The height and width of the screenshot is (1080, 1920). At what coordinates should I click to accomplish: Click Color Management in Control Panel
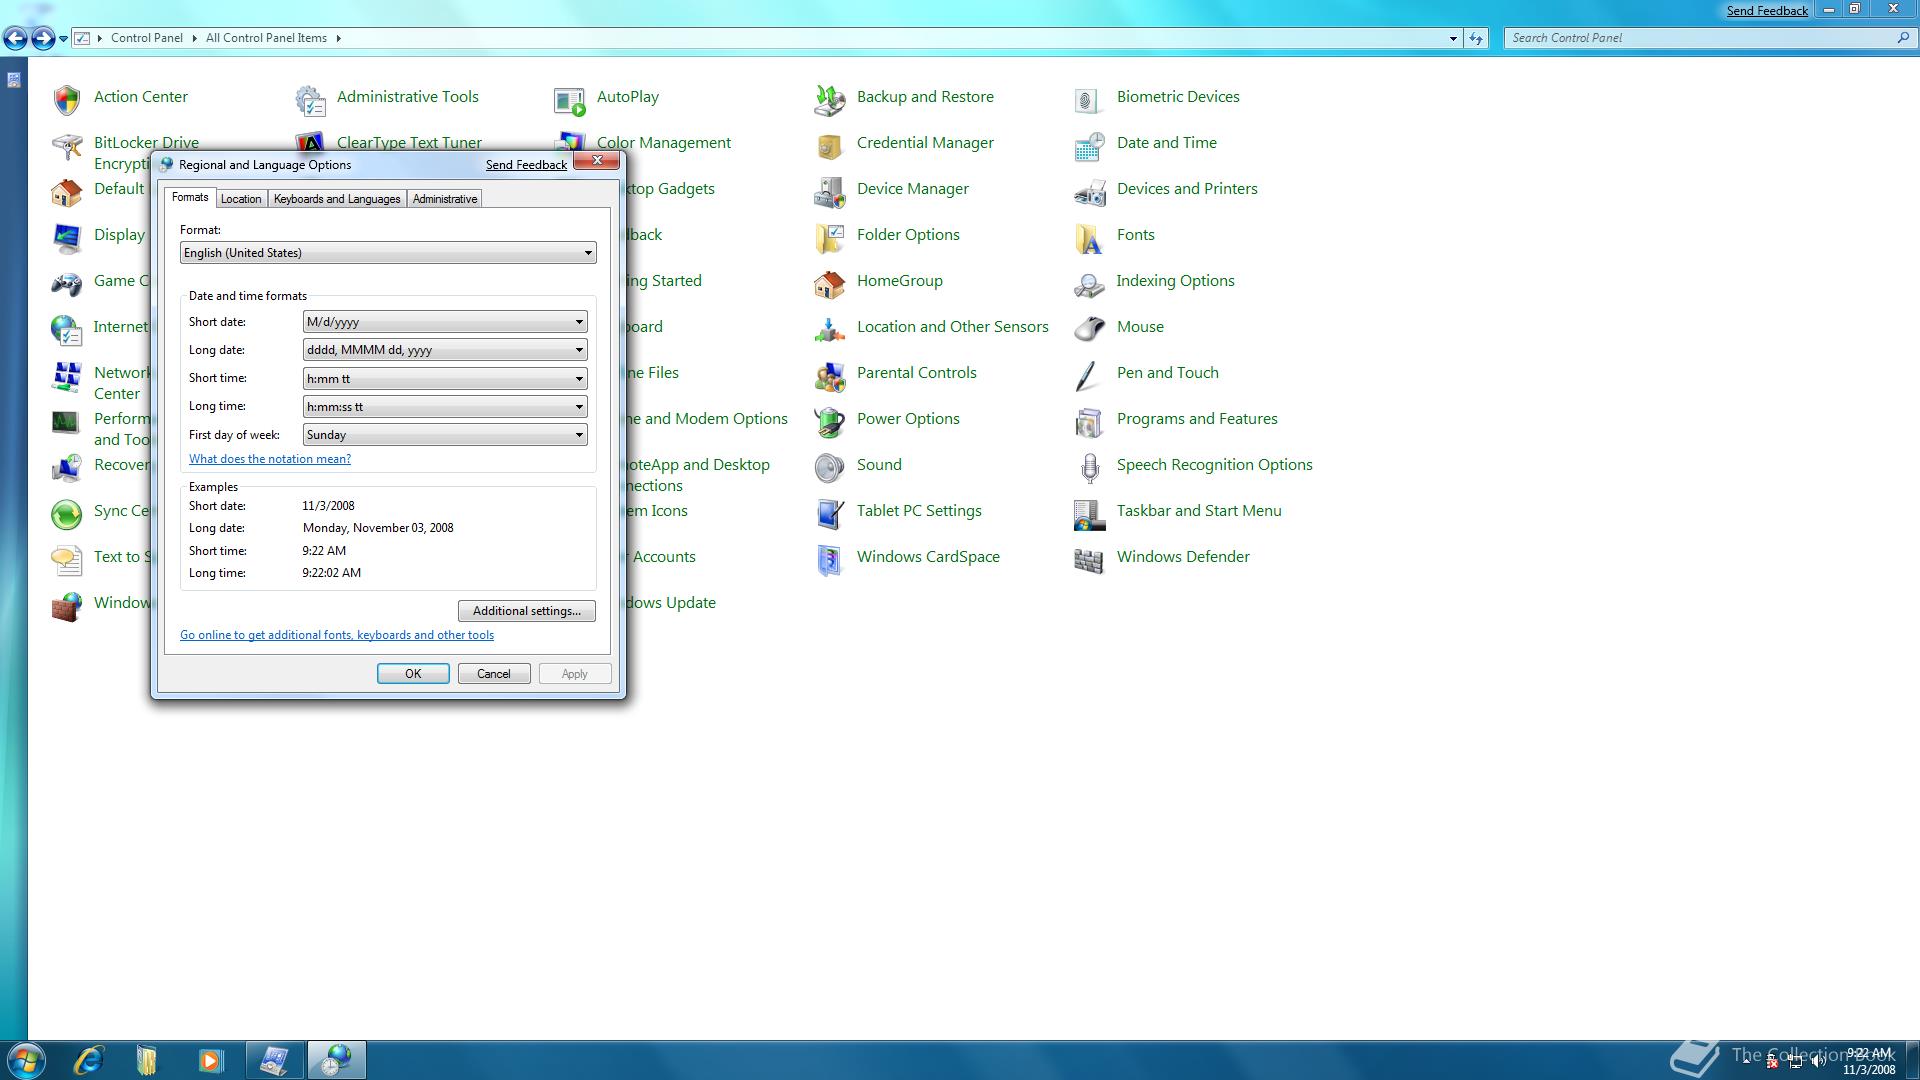[x=664, y=143]
